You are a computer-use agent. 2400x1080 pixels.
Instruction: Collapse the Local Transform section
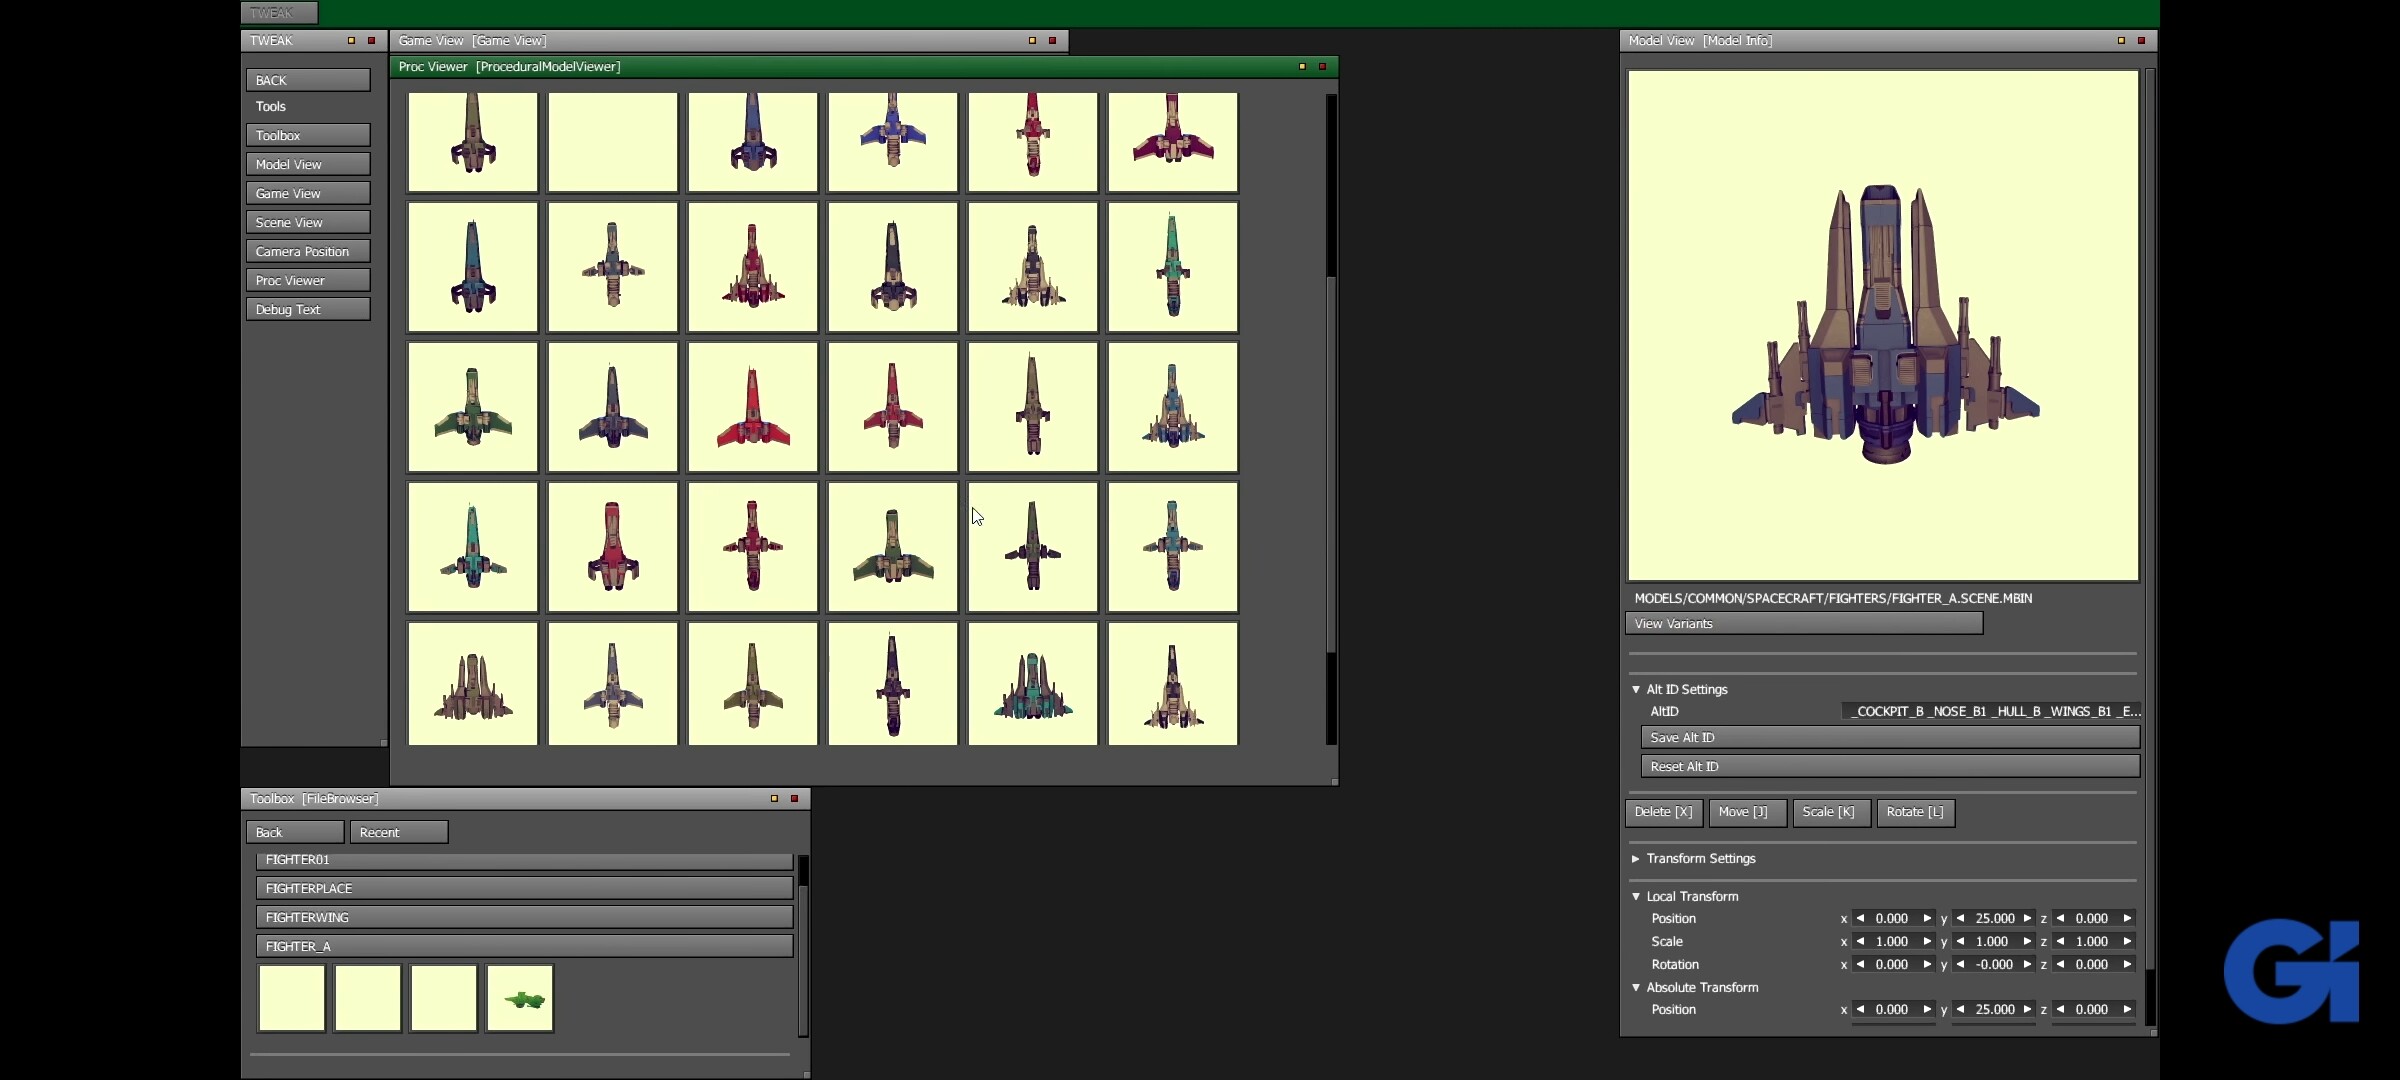point(1636,897)
